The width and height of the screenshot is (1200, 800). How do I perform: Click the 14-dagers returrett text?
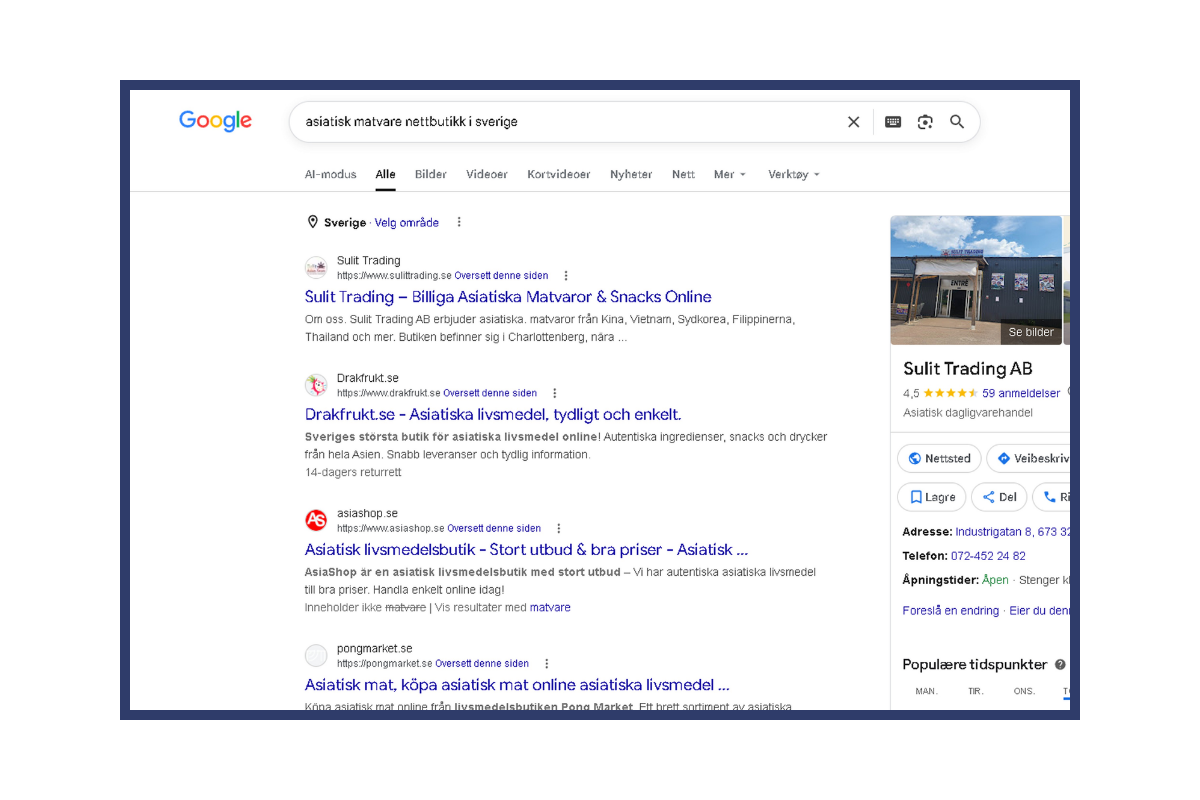pyautogui.click(x=353, y=472)
